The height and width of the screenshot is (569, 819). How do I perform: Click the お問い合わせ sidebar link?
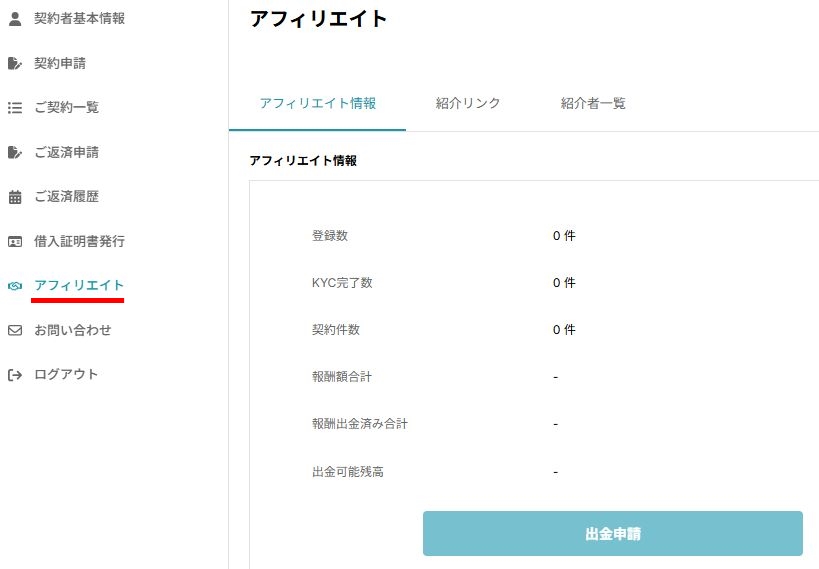click(x=73, y=330)
